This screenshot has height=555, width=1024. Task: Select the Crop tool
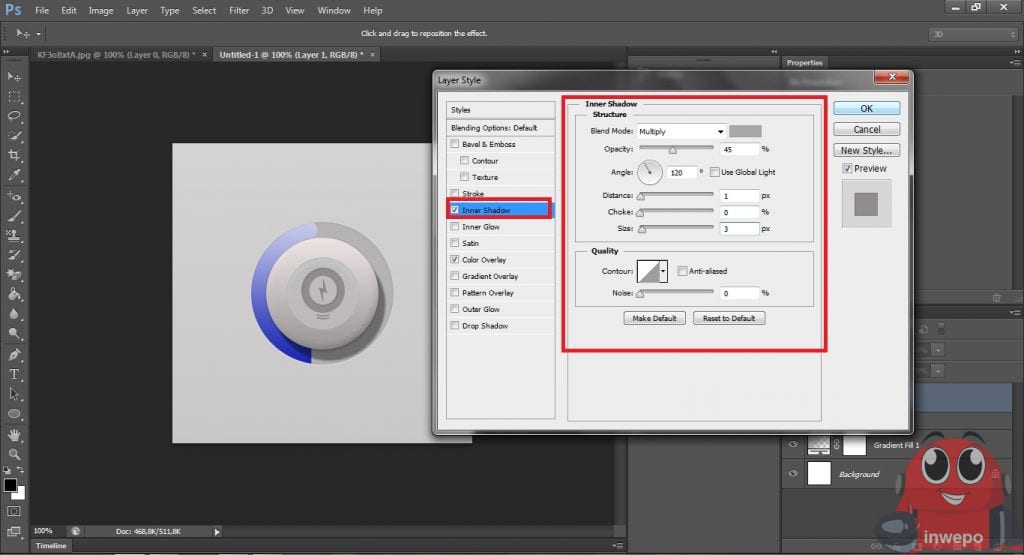pos(14,155)
